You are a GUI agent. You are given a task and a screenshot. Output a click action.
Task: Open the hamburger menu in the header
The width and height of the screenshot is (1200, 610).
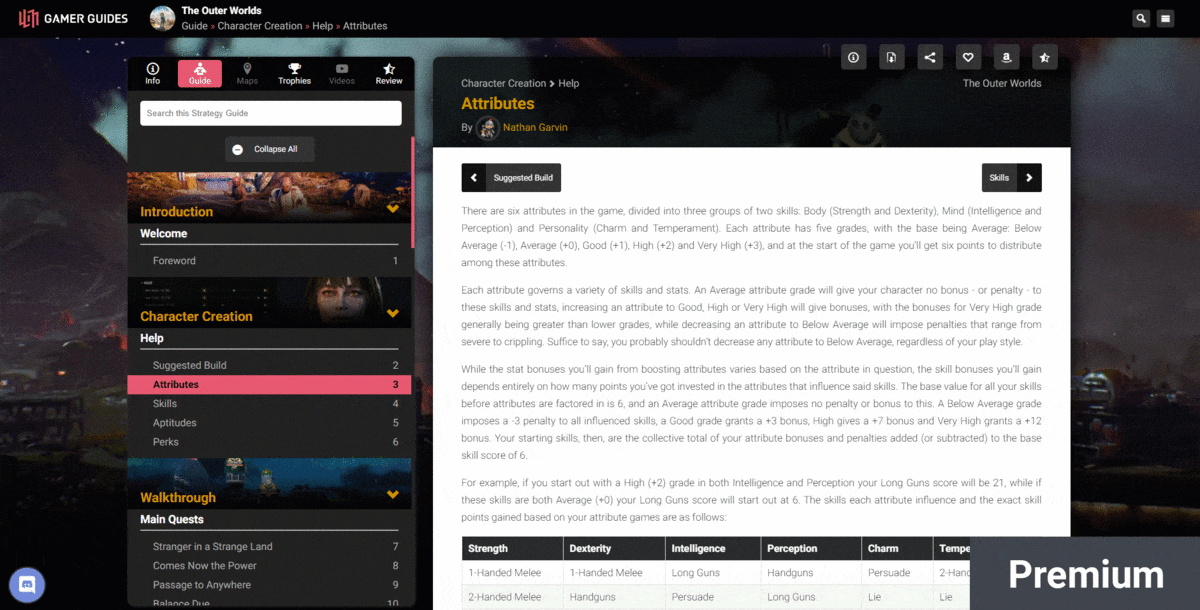[x=1165, y=18]
